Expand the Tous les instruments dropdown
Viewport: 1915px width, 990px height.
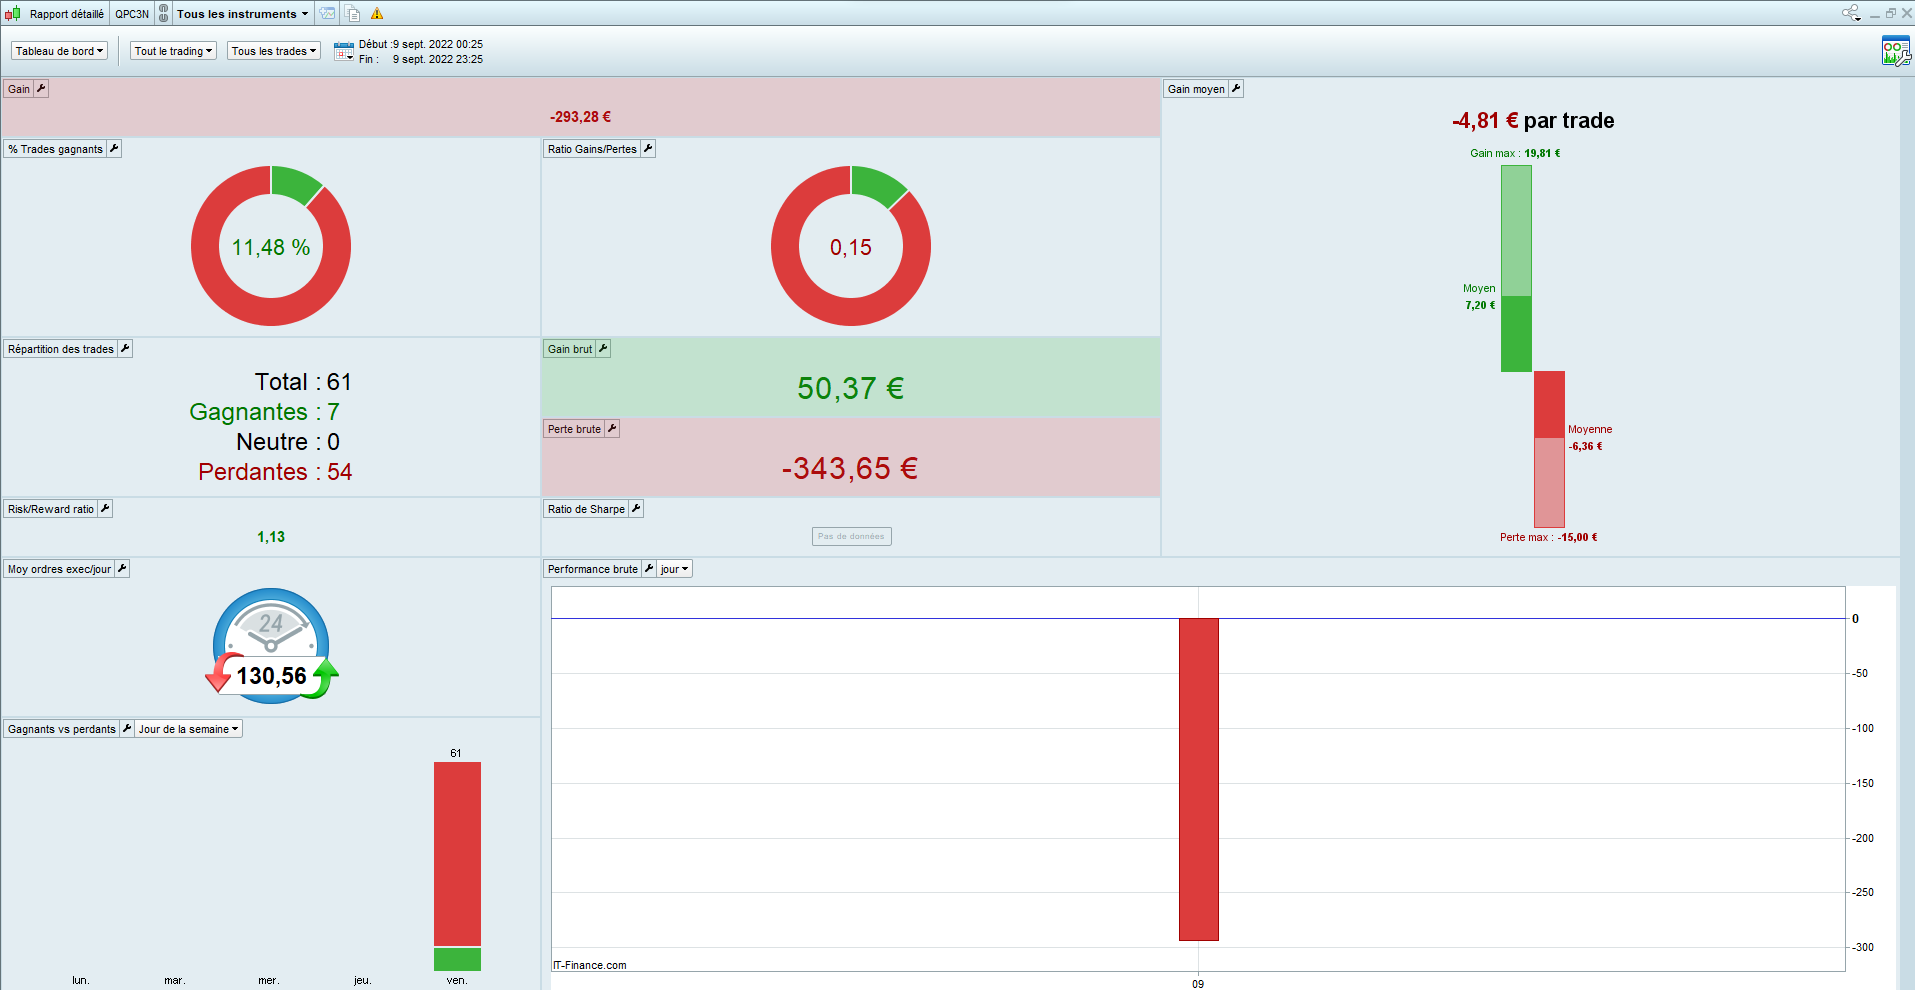243,14
